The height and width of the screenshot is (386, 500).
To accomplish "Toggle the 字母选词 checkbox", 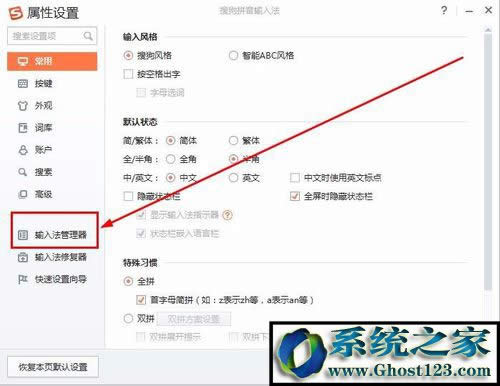I will [x=141, y=92].
